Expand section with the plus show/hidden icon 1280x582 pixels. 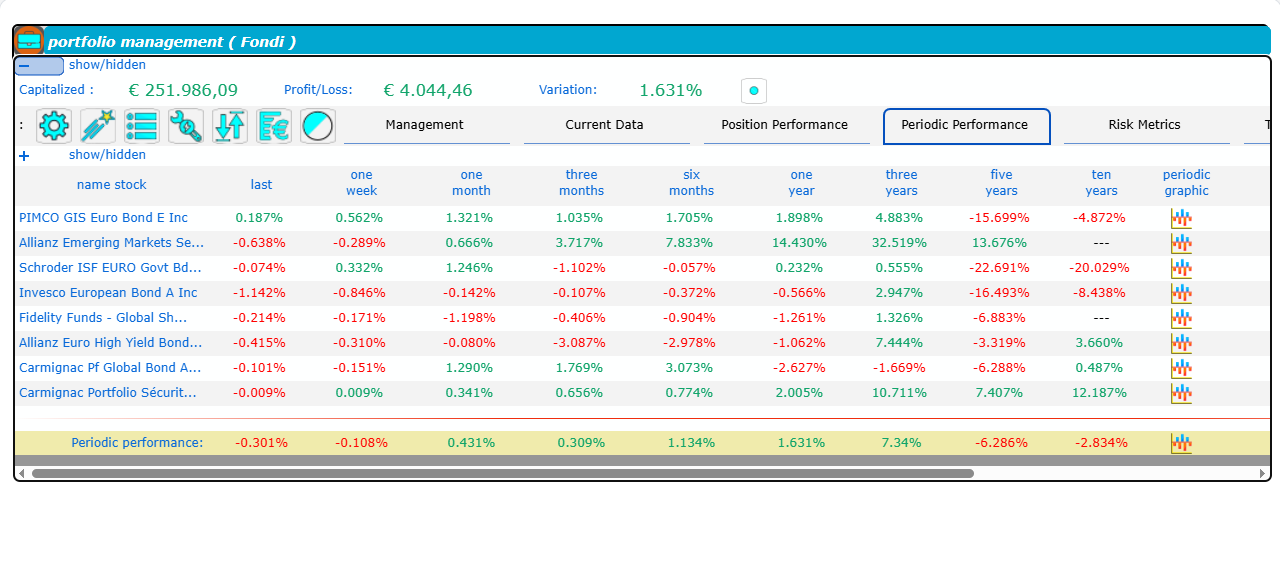tap(24, 156)
